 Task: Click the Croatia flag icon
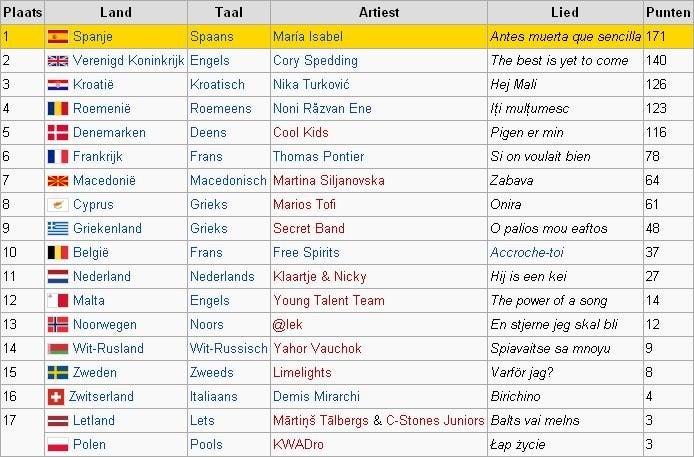pyautogui.click(x=58, y=85)
